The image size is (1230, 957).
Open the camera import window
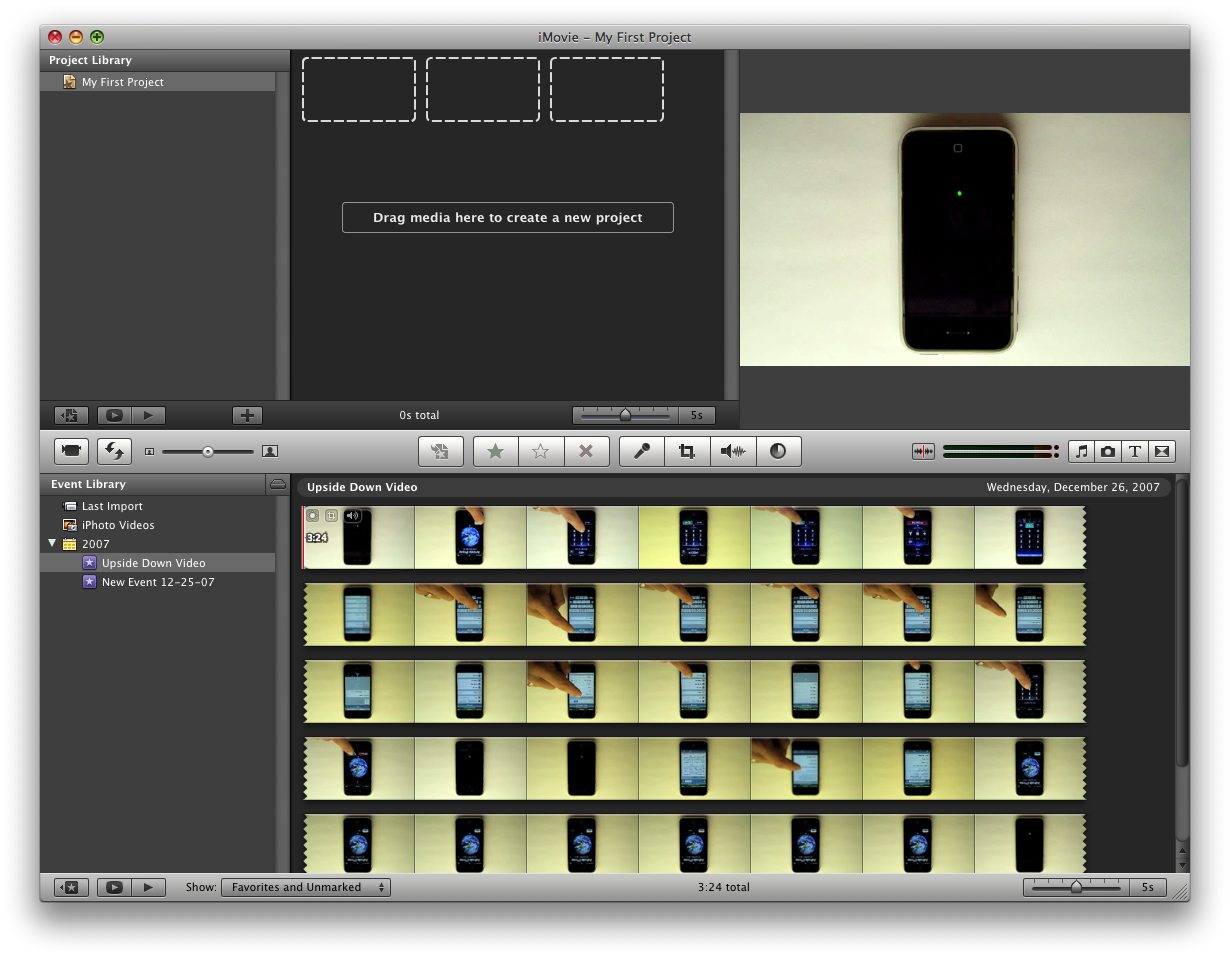71,451
